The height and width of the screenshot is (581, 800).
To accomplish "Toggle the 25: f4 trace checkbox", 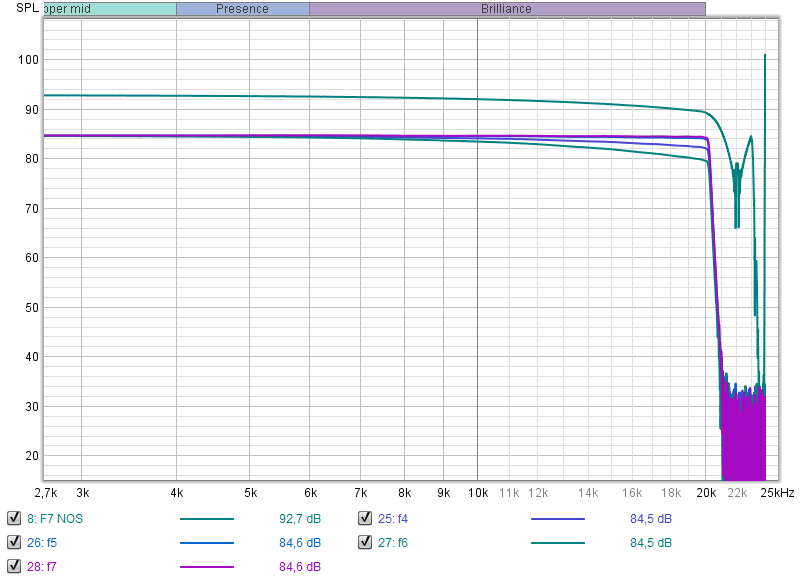I will pyautogui.click(x=365, y=518).
